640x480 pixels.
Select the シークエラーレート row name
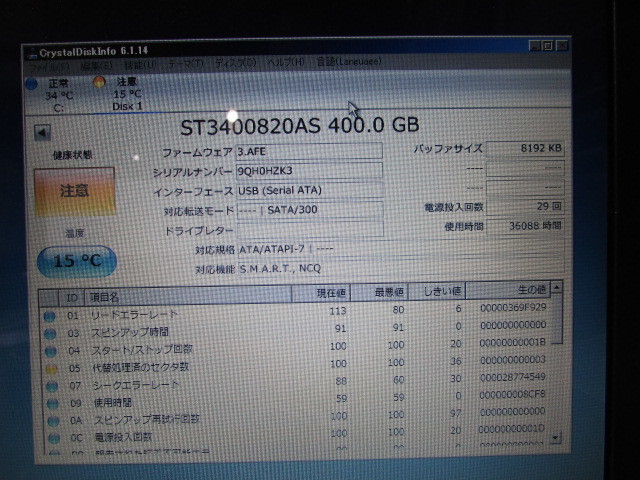[x=136, y=385]
